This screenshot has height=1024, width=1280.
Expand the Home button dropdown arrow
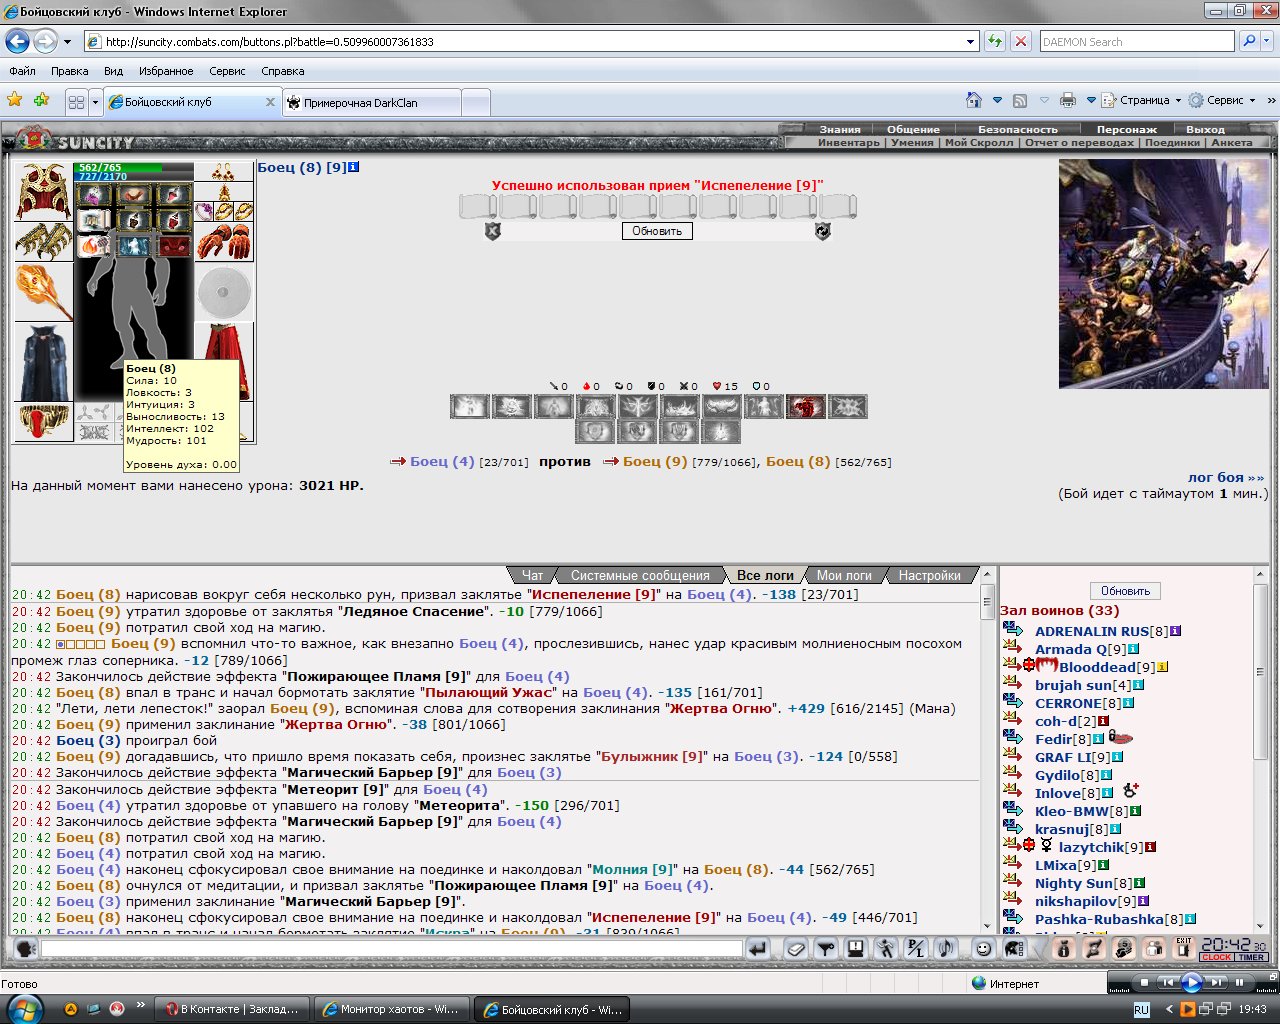pos(997,100)
